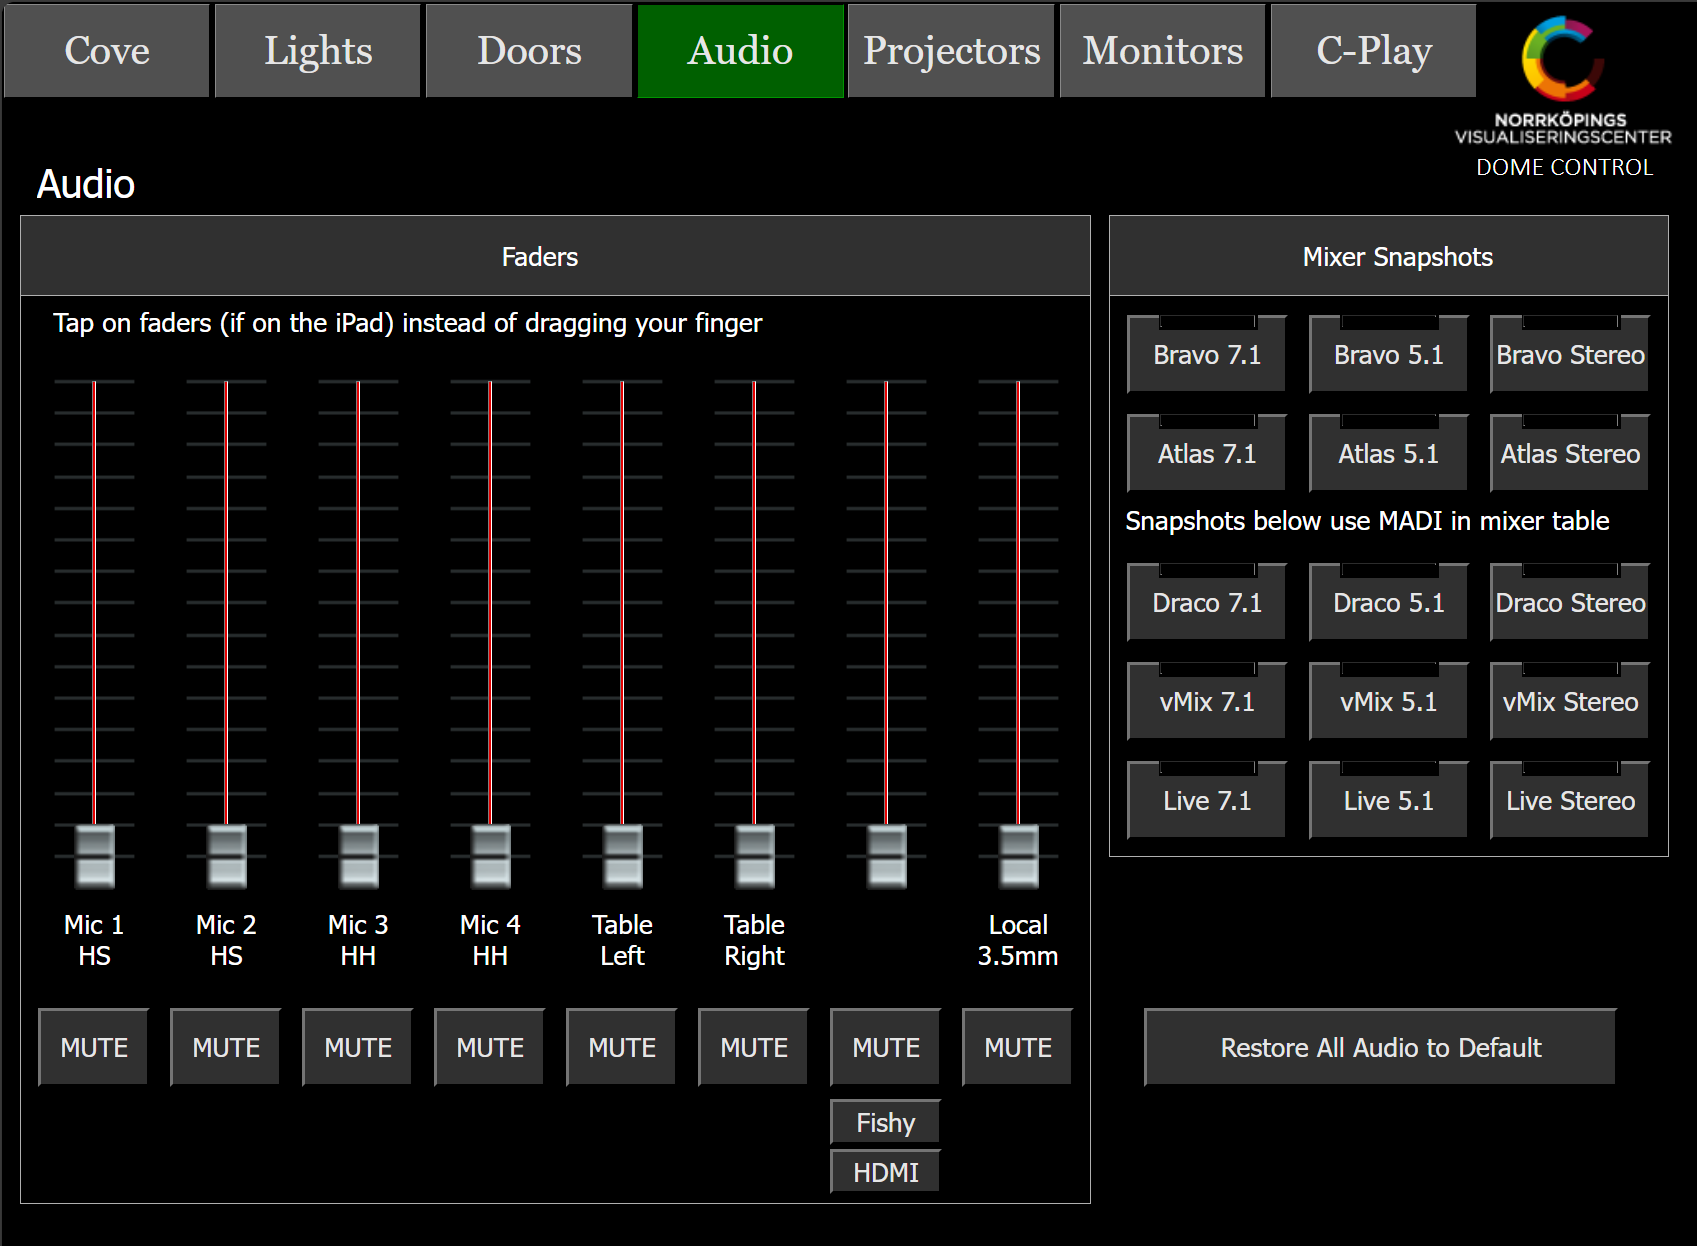This screenshot has width=1697, height=1246.
Task: Load the Atlas 5.1 snapshot
Action: click(1389, 453)
